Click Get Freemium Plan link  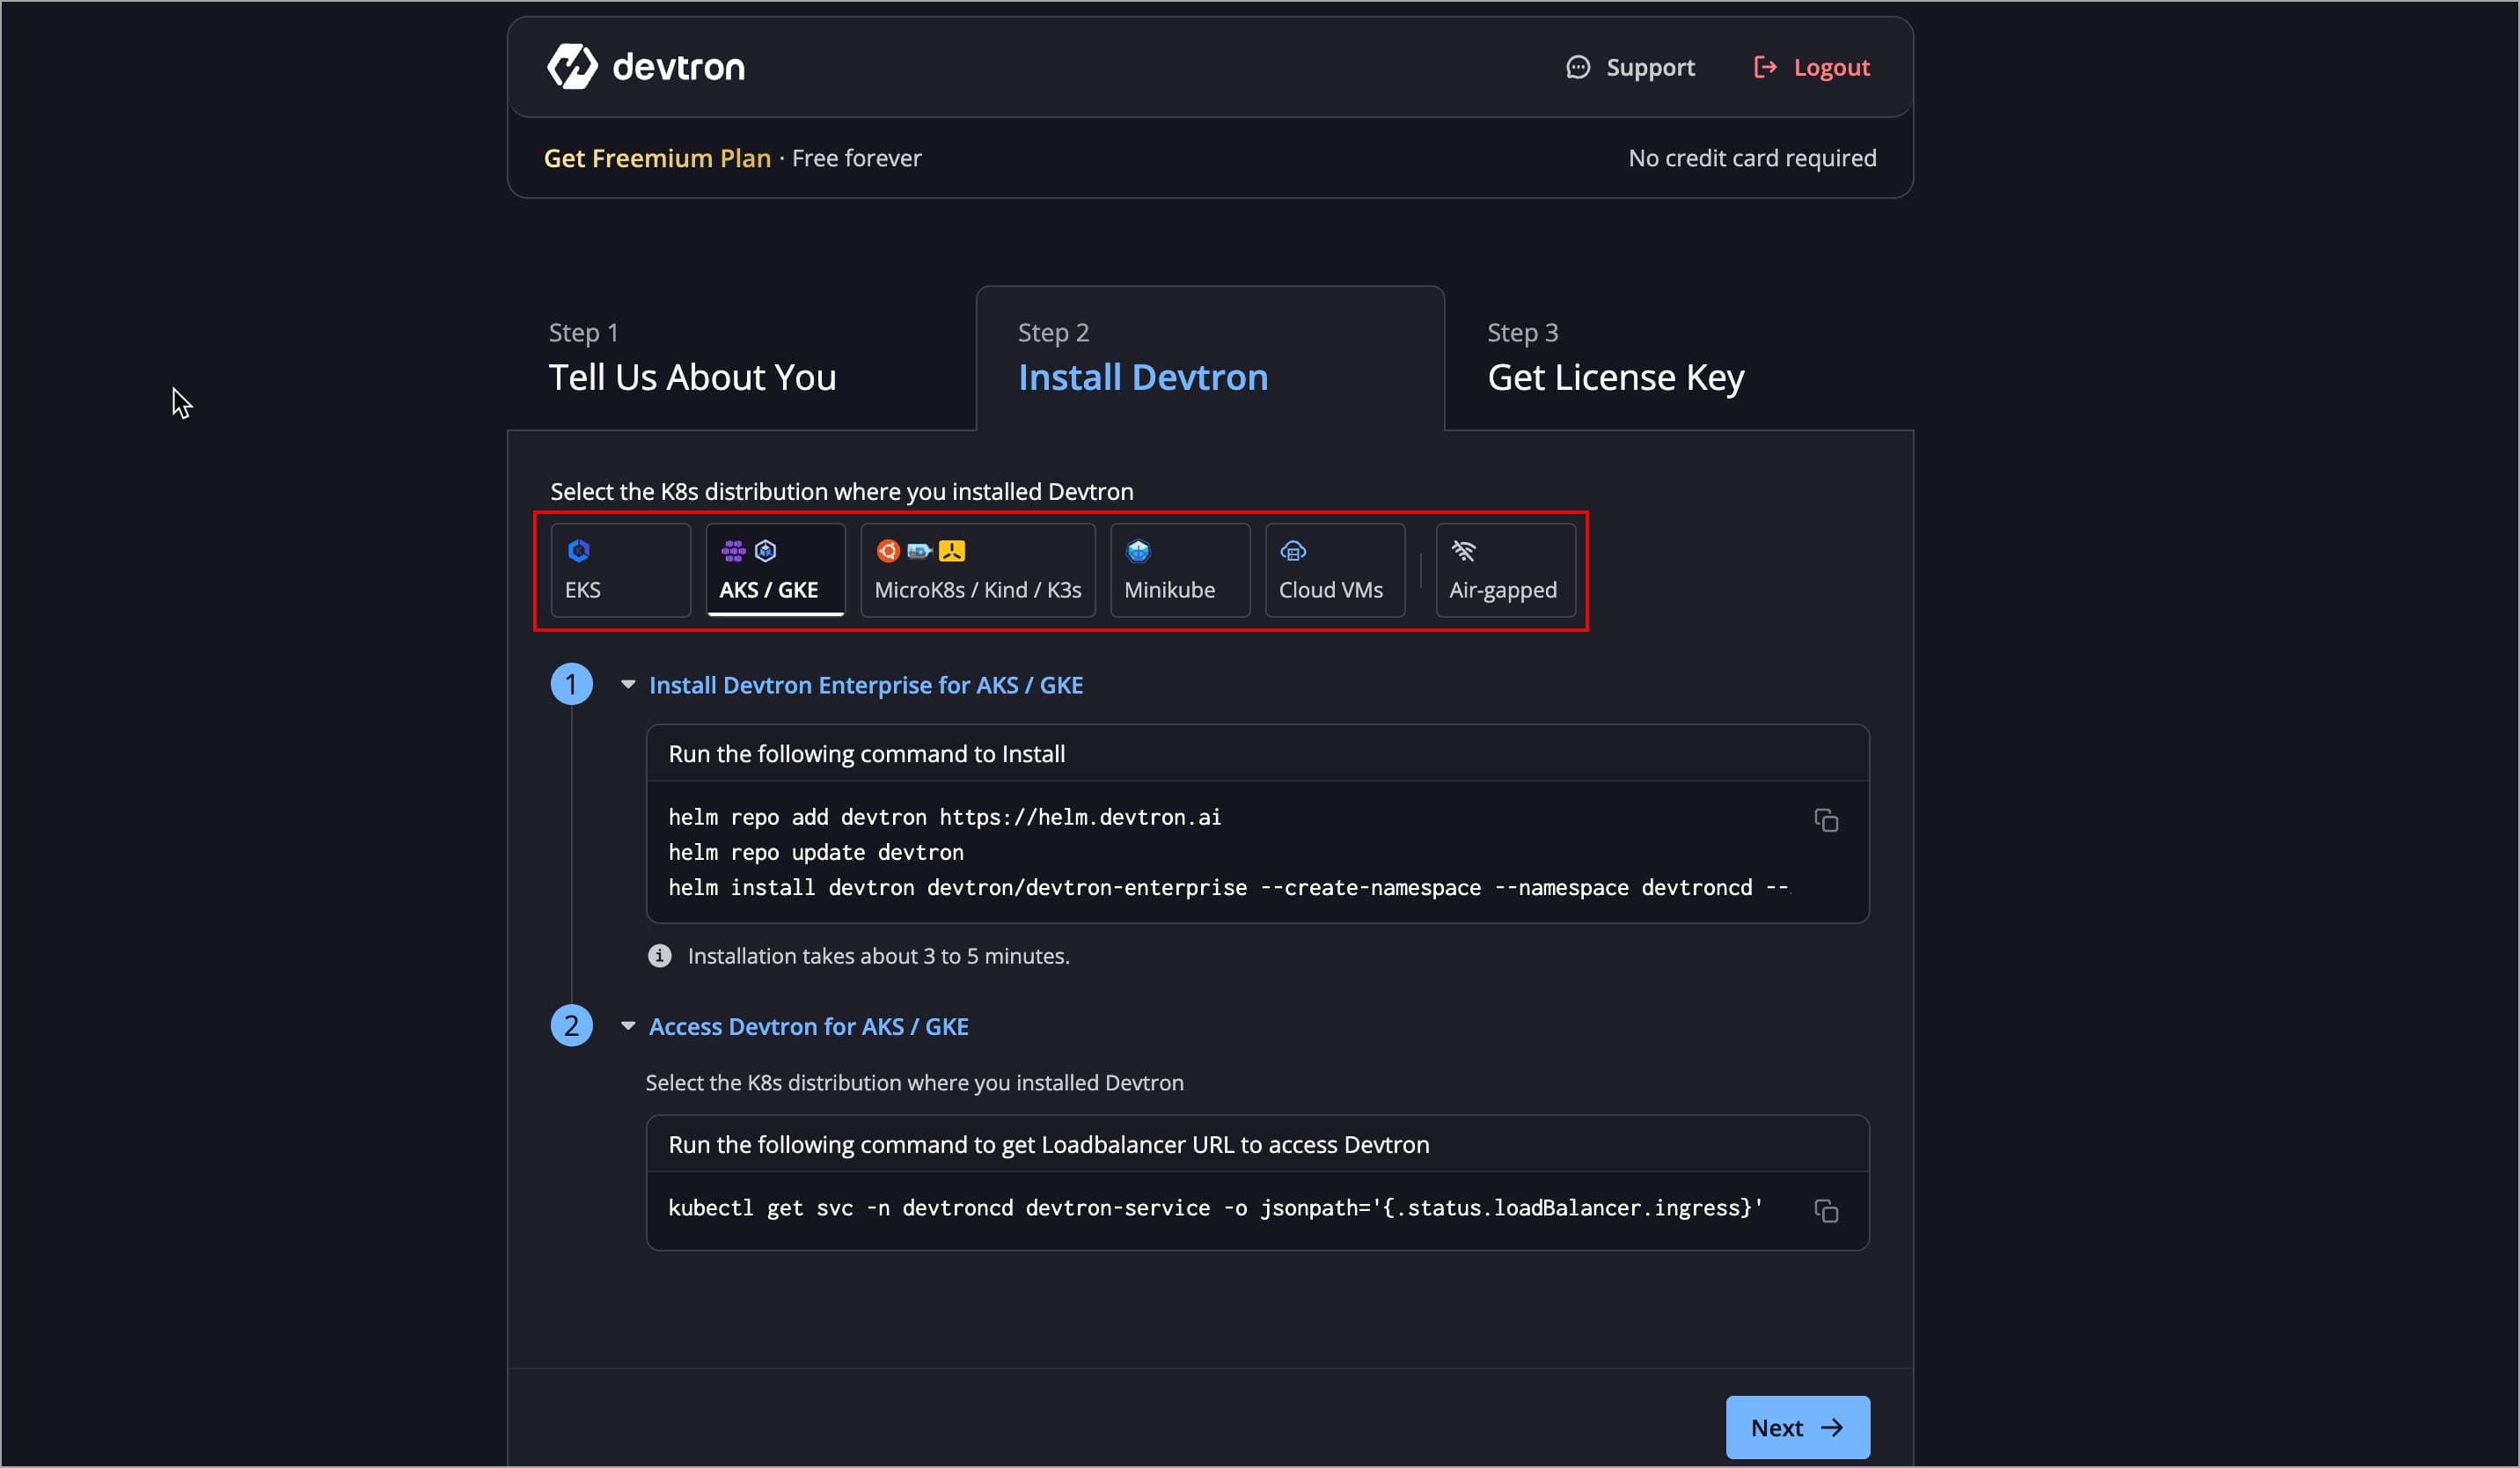point(657,158)
